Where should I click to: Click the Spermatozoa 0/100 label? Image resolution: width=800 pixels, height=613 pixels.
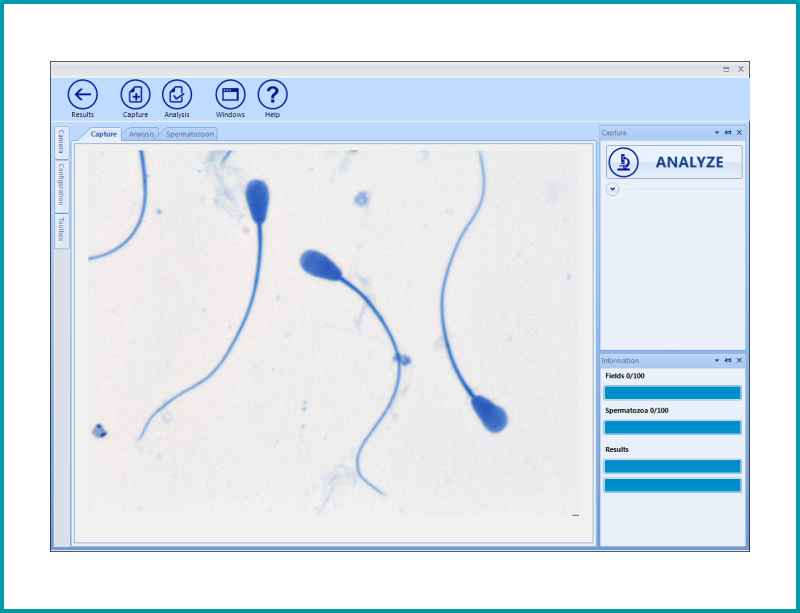click(x=637, y=410)
